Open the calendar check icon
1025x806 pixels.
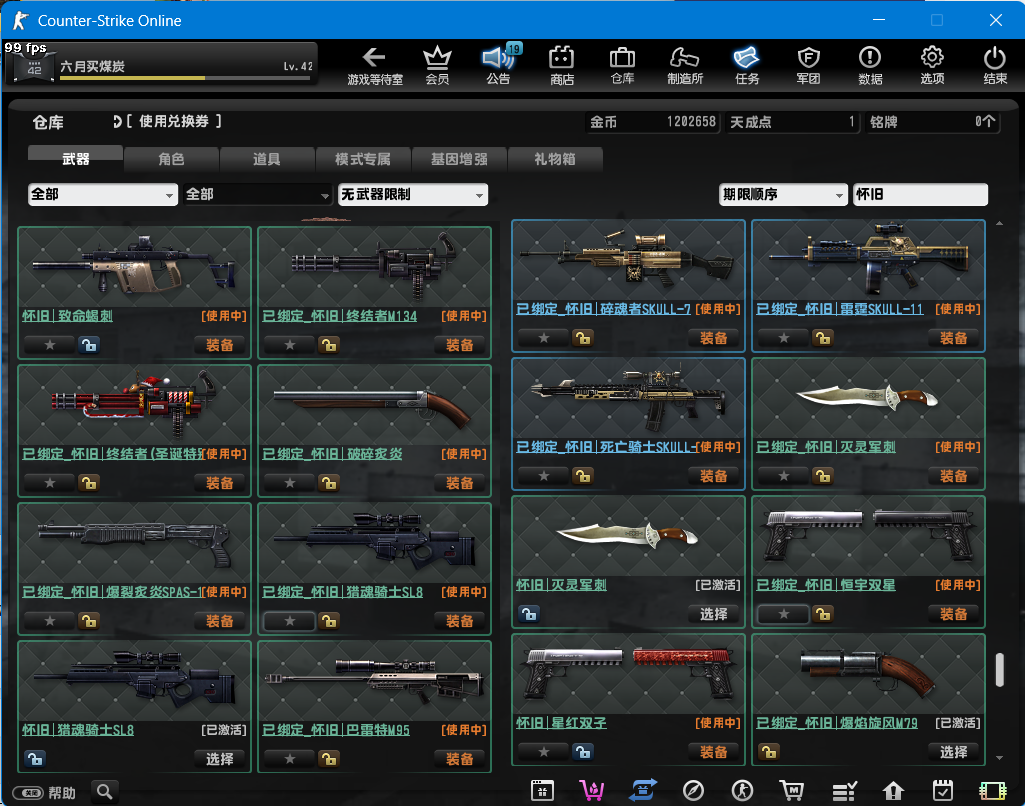click(943, 791)
